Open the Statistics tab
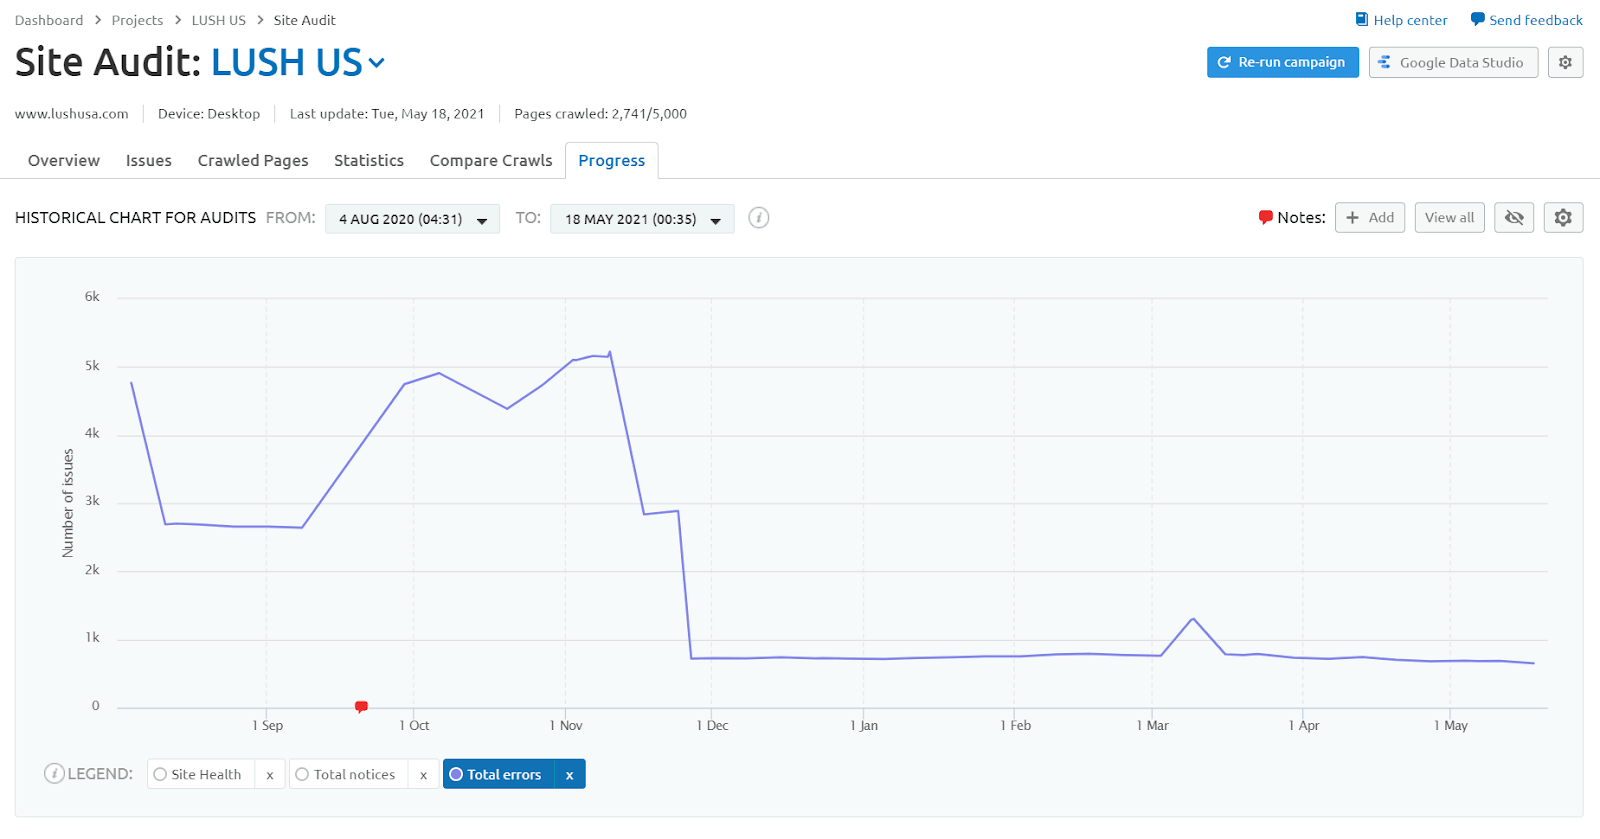The image size is (1600, 839). coord(369,160)
